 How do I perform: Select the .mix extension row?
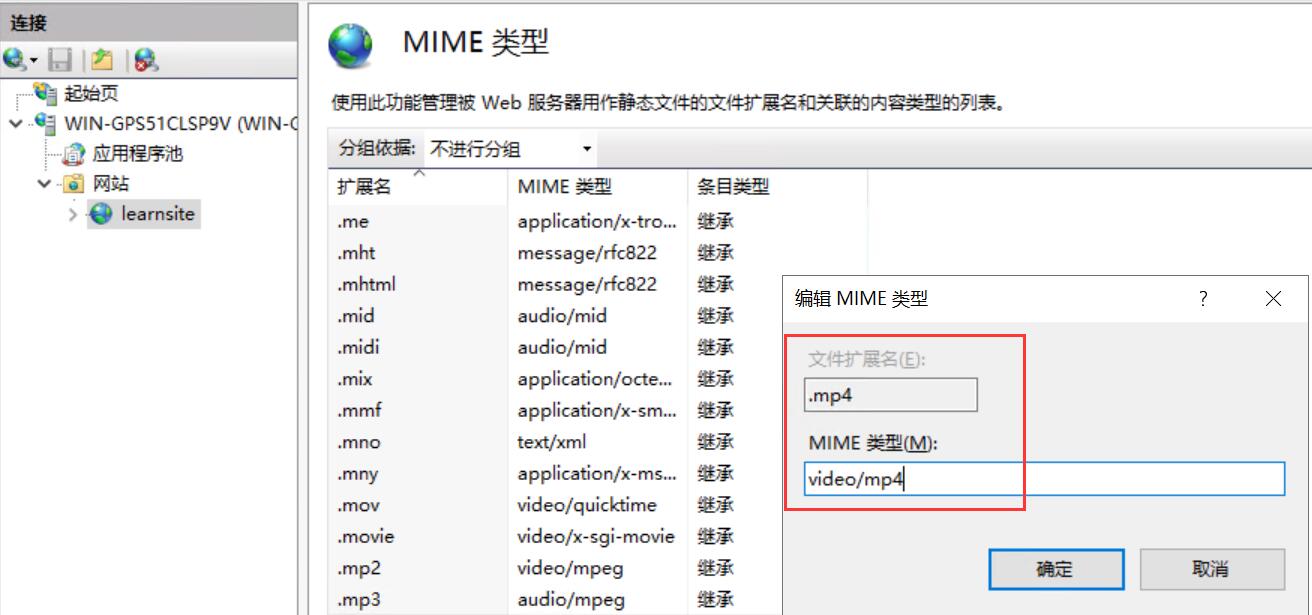tap(355, 379)
